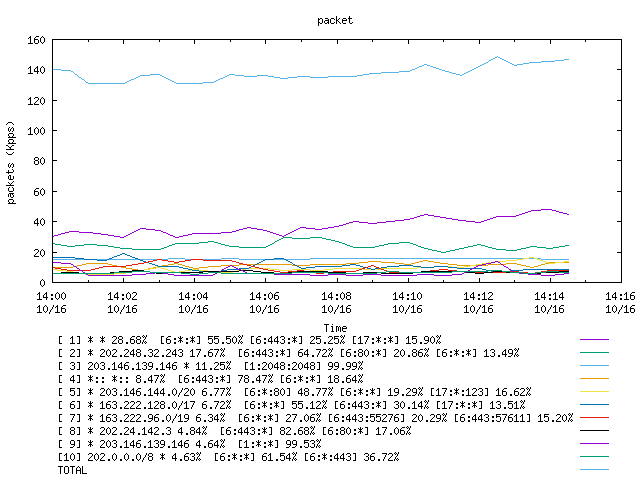The height and width of the screenshot is (480, 640).
Task: Click the x-axis tick label 14:12
Action: coord(478,296)
